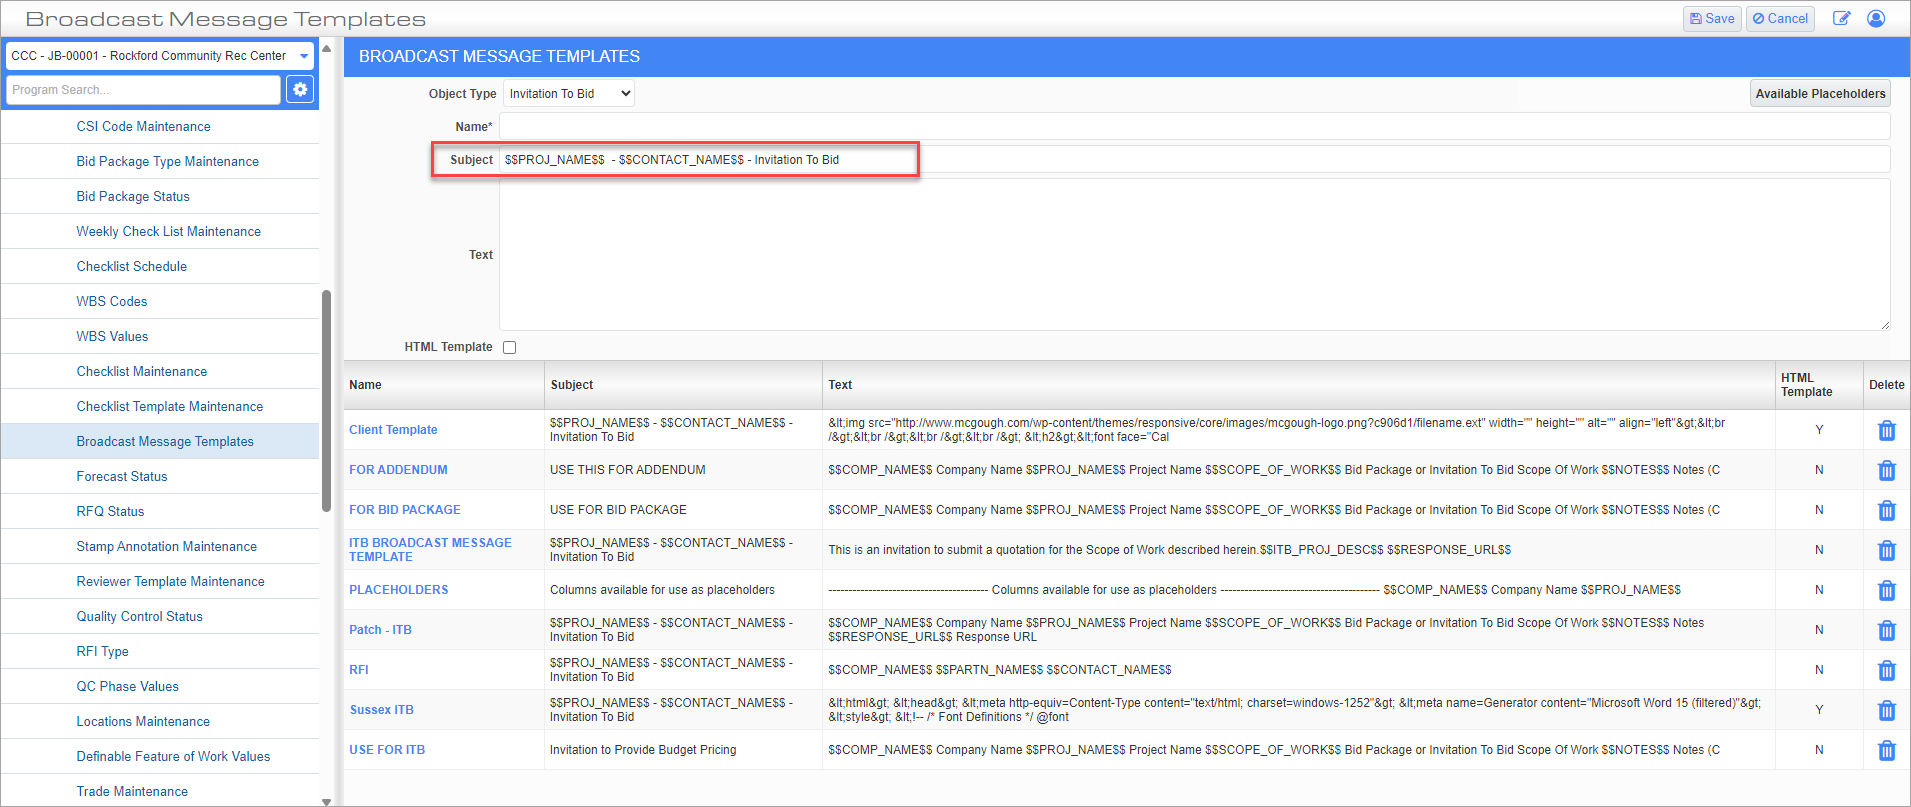
Task: Delete the PLACEHOLDERS template row
Action: coord(1886,590)
